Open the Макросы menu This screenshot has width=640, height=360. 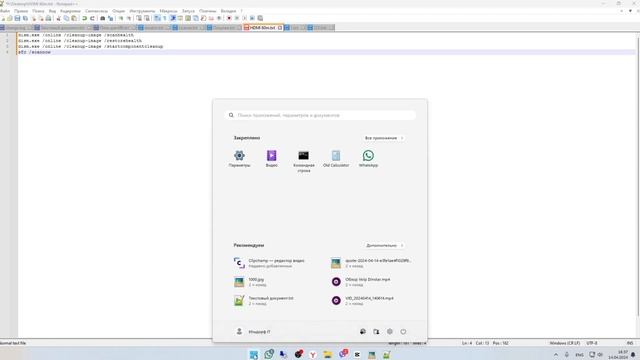coord(168,11)
